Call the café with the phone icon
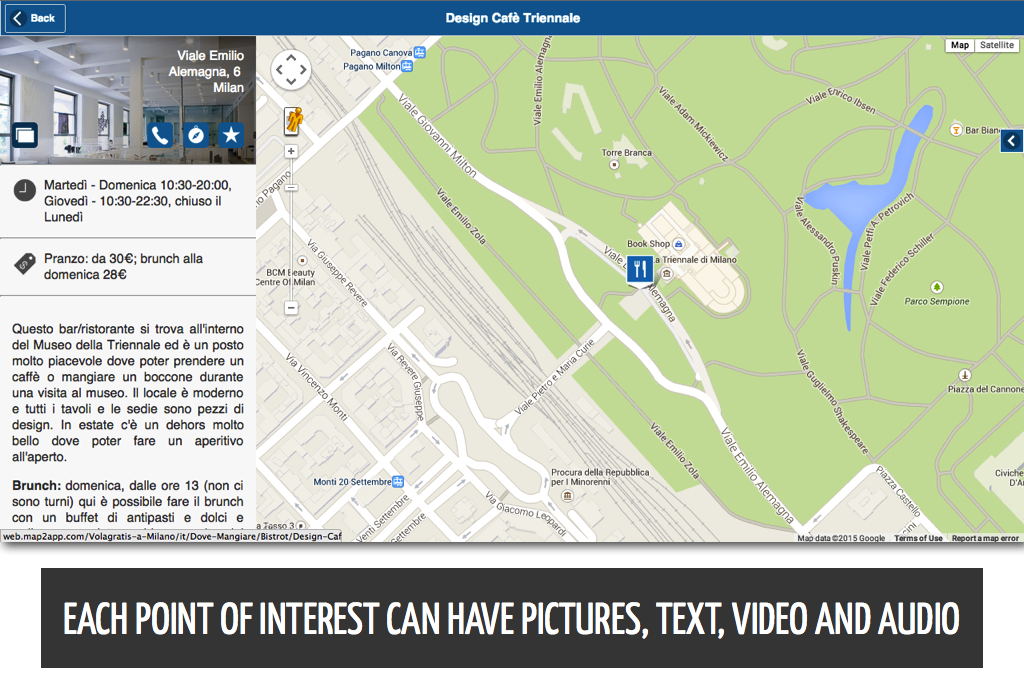The image size is (1024, 700). point(160,135)
